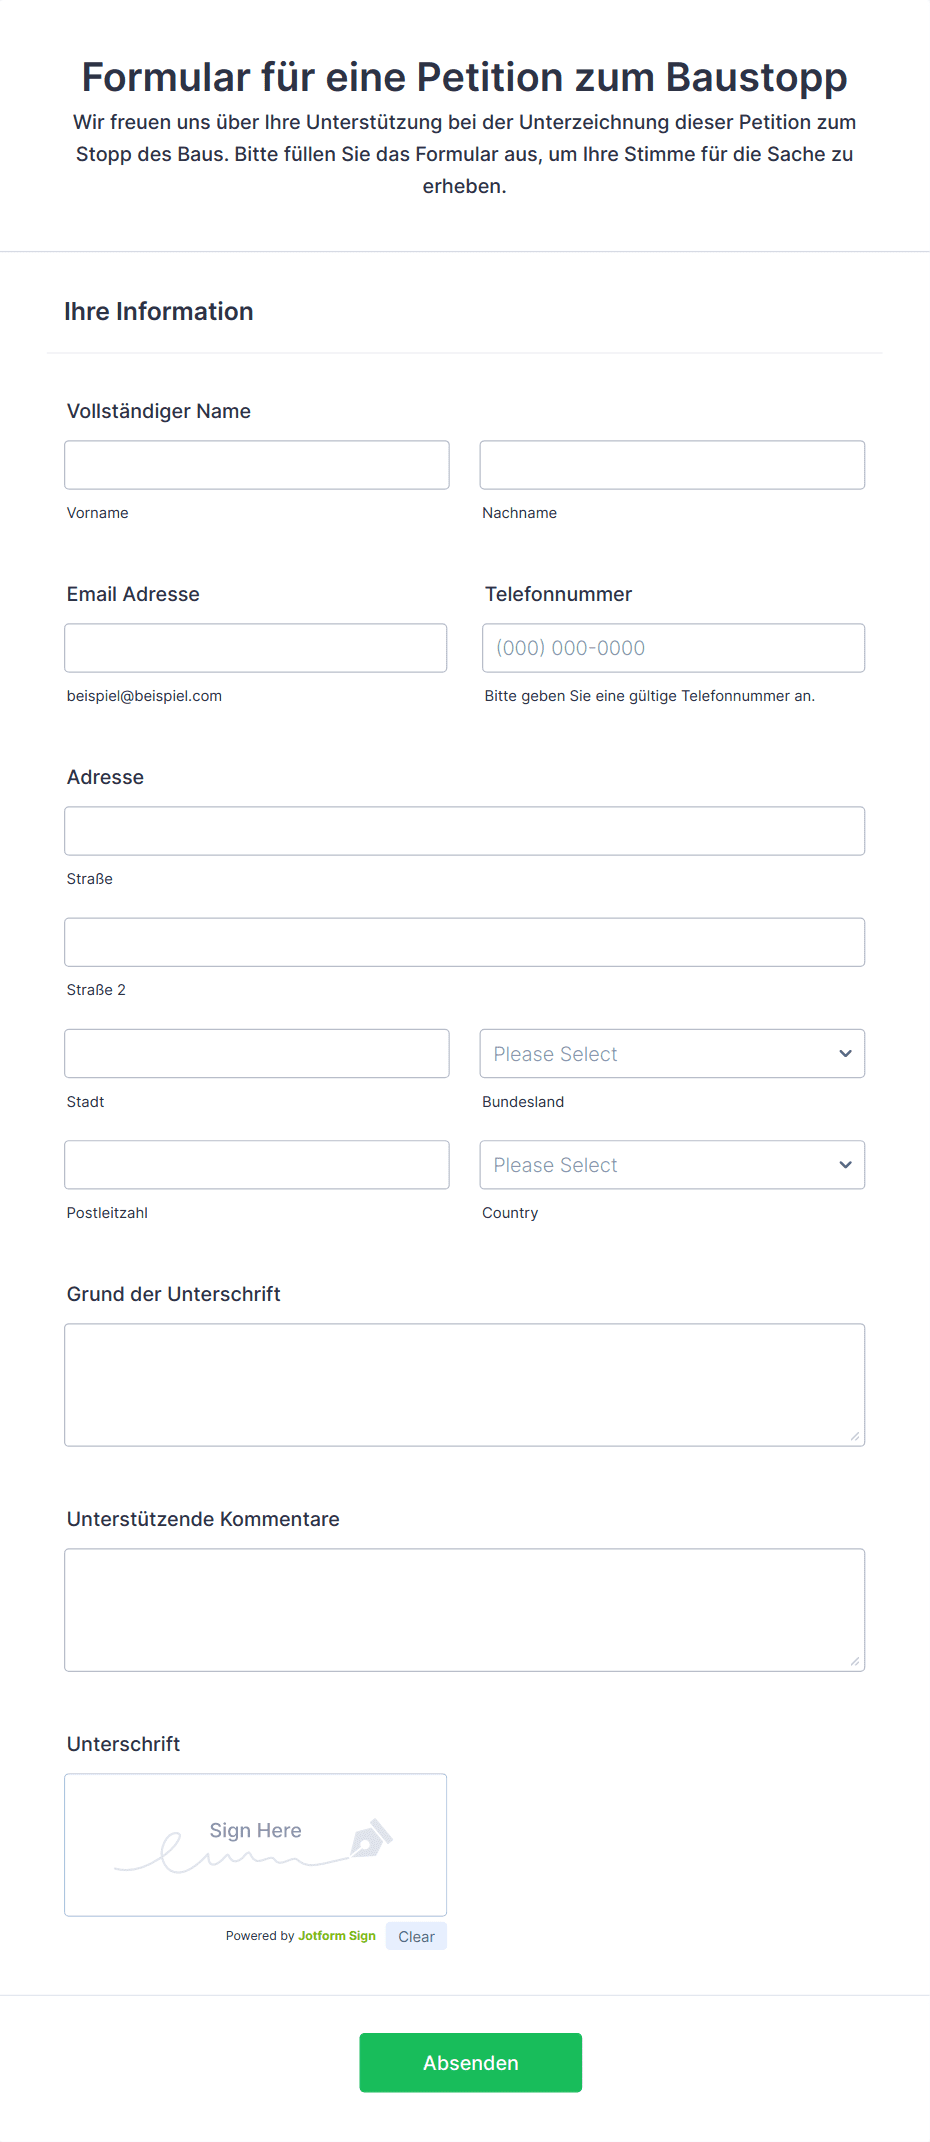Focus the Email Adresse input box

(x=255, y=648)
